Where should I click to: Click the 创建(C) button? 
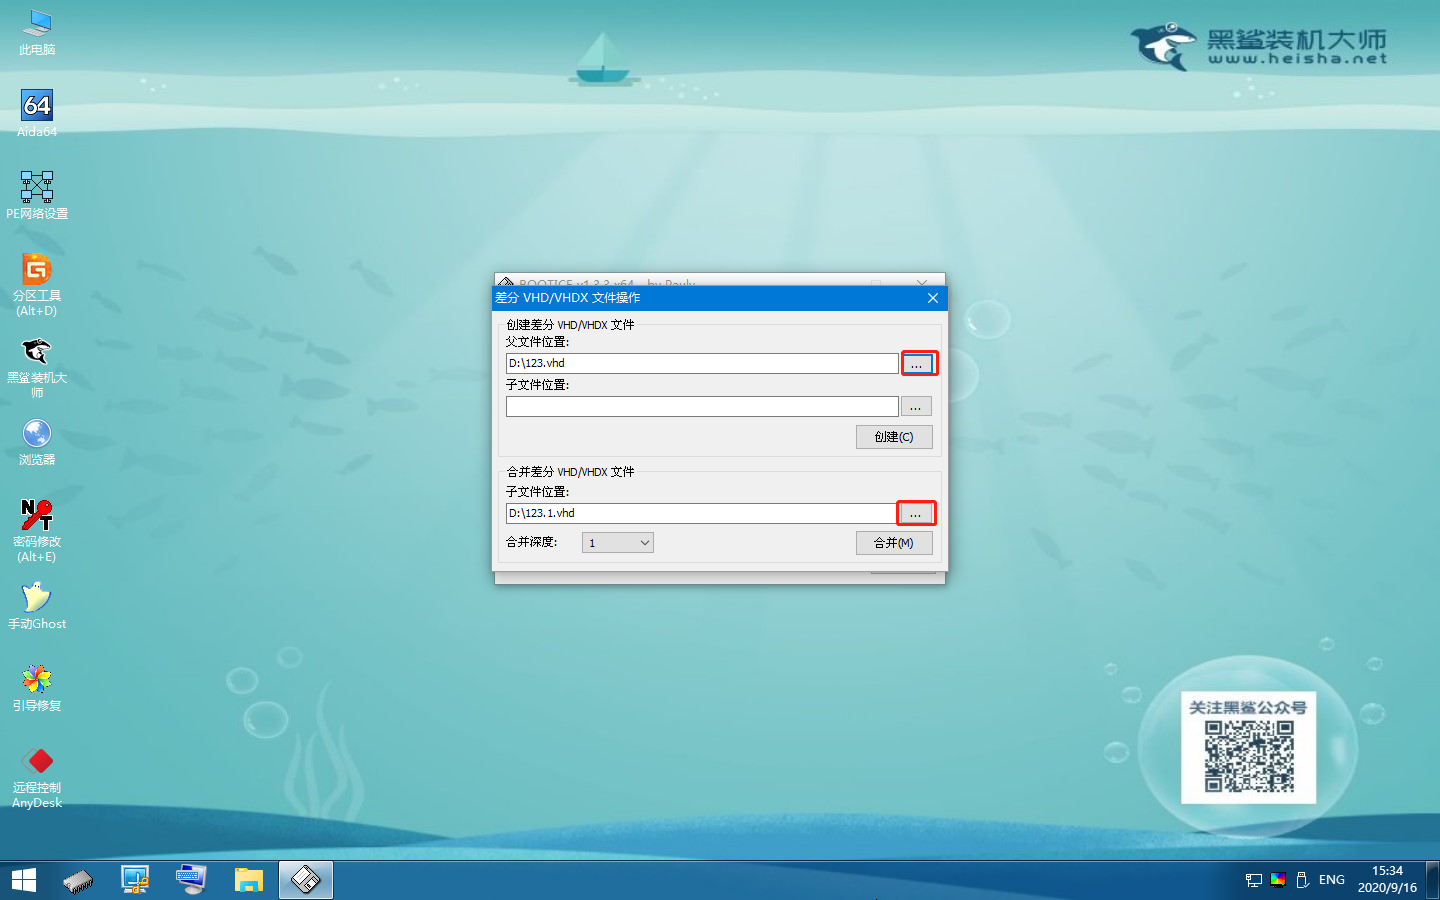(894, 437)
